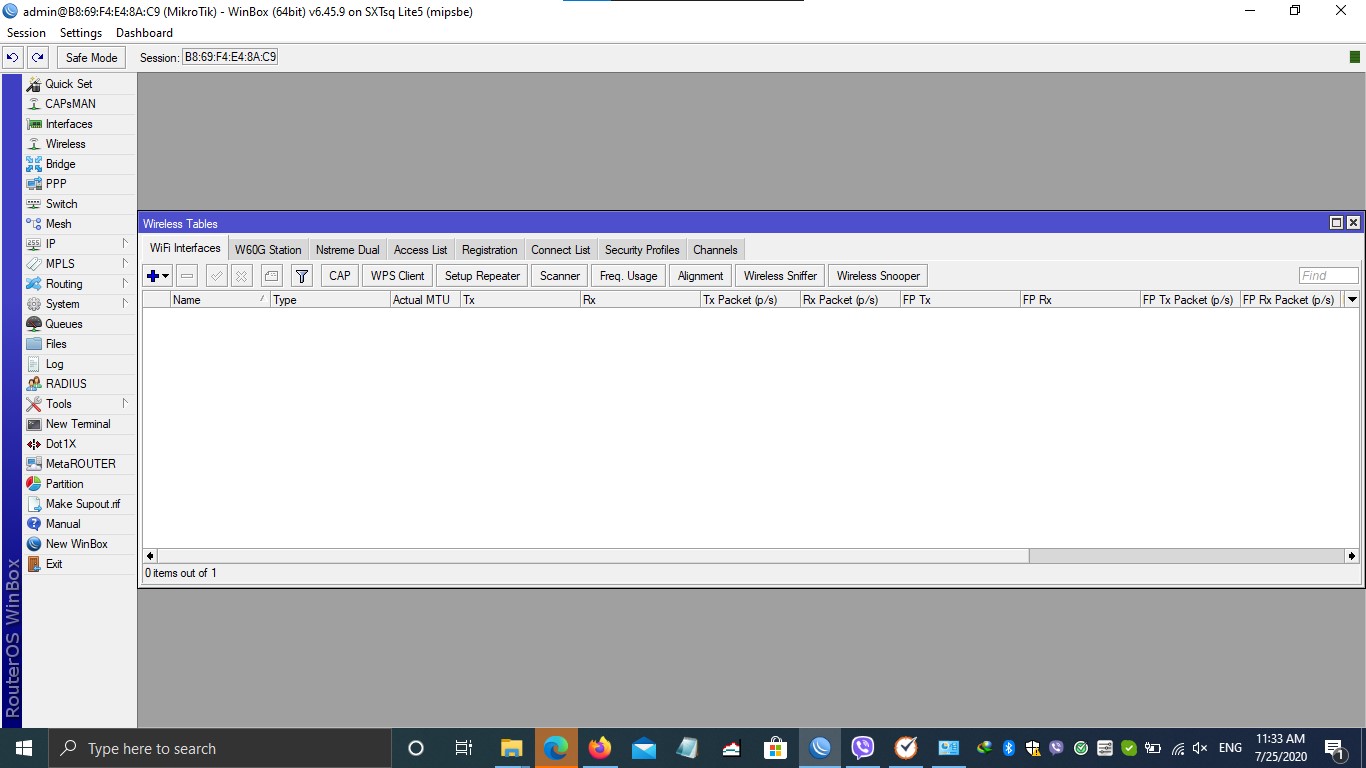Click Make Supout.rif

pos(80,504)
